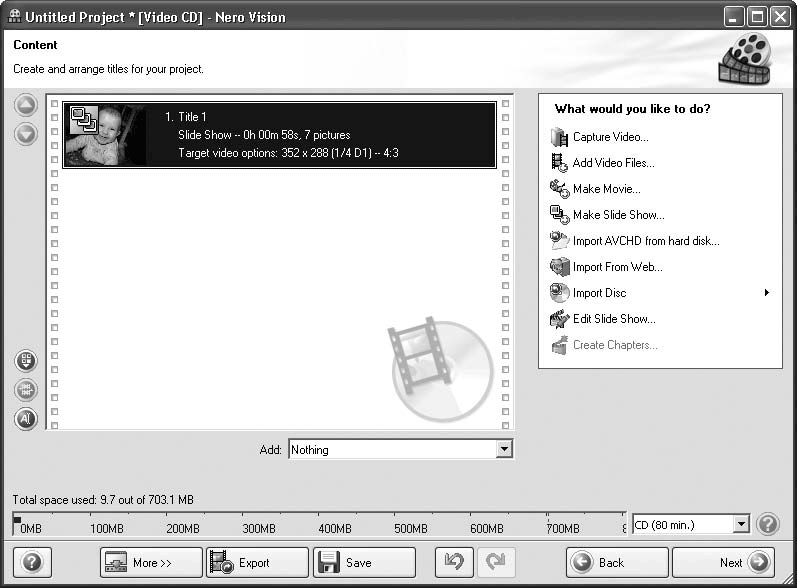
Task: Export the project
Action: (256, 562)
